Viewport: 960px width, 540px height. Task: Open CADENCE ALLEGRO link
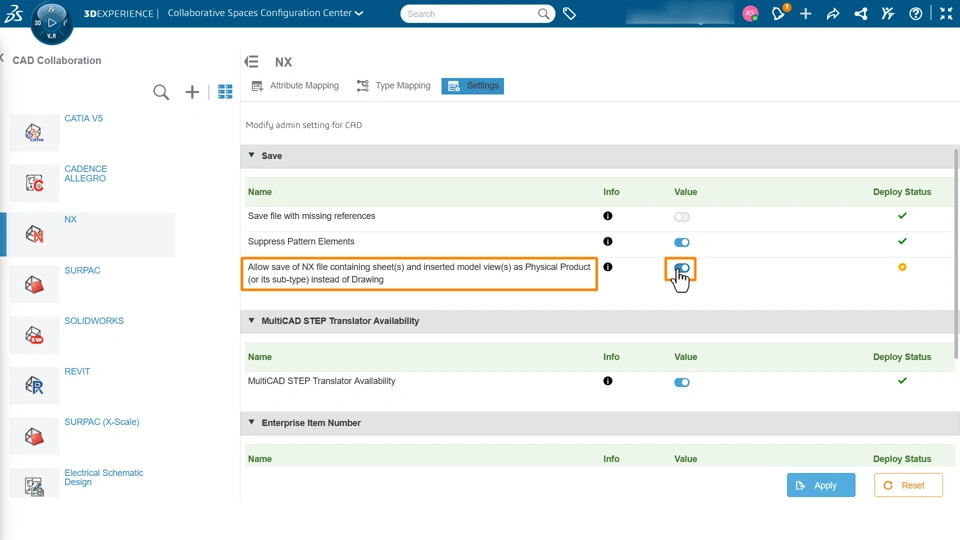pyautogui.click(x=86, y=173)
